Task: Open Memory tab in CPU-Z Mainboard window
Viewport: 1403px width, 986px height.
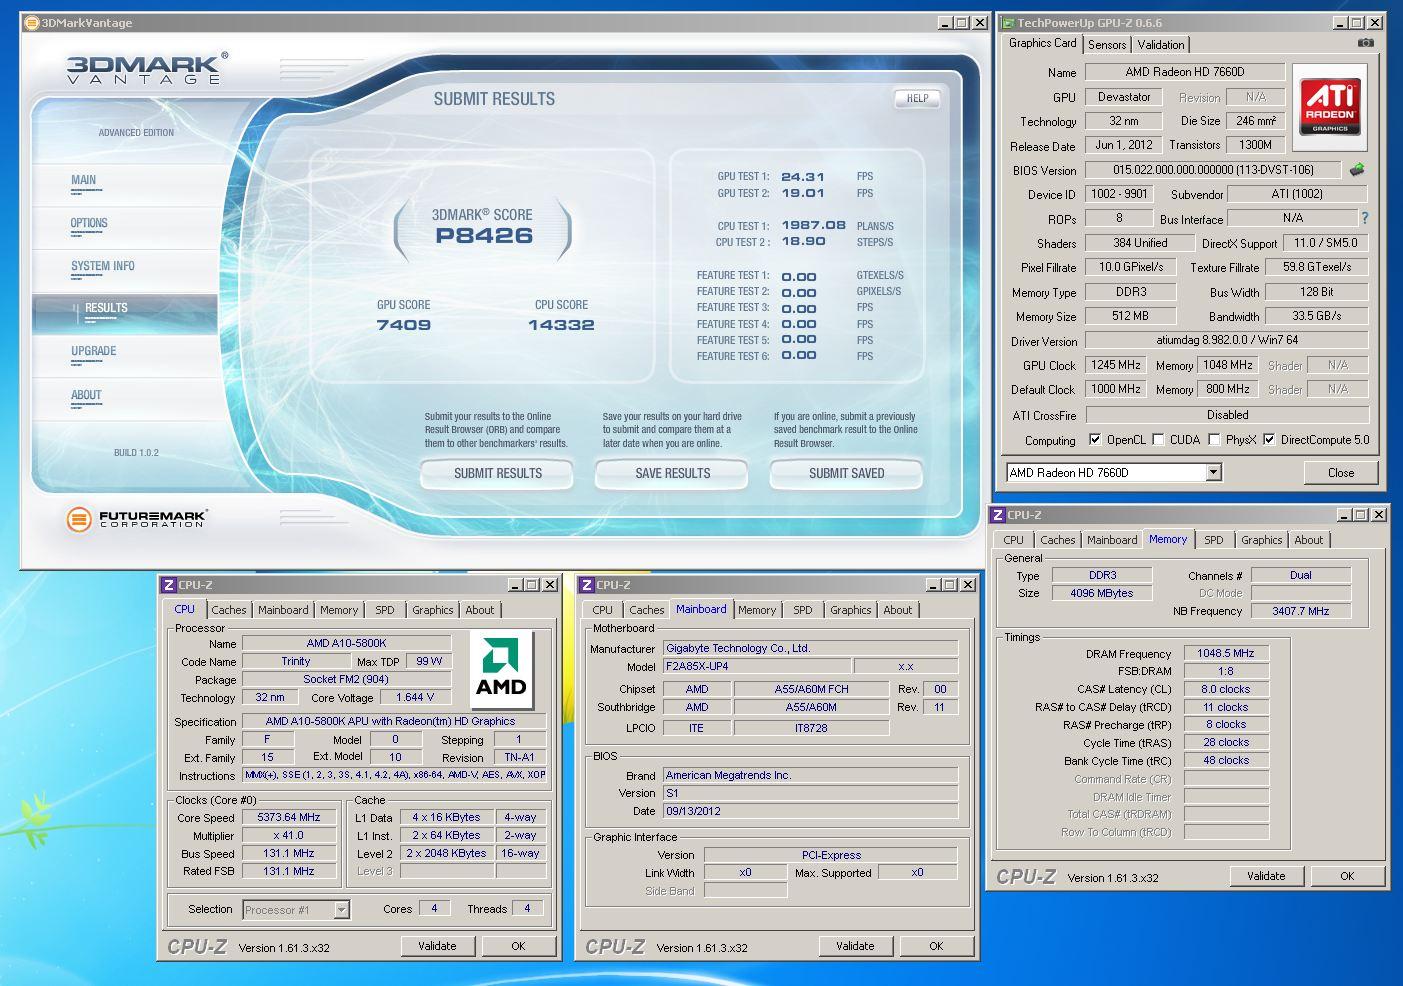Action: tap(756, 610)
